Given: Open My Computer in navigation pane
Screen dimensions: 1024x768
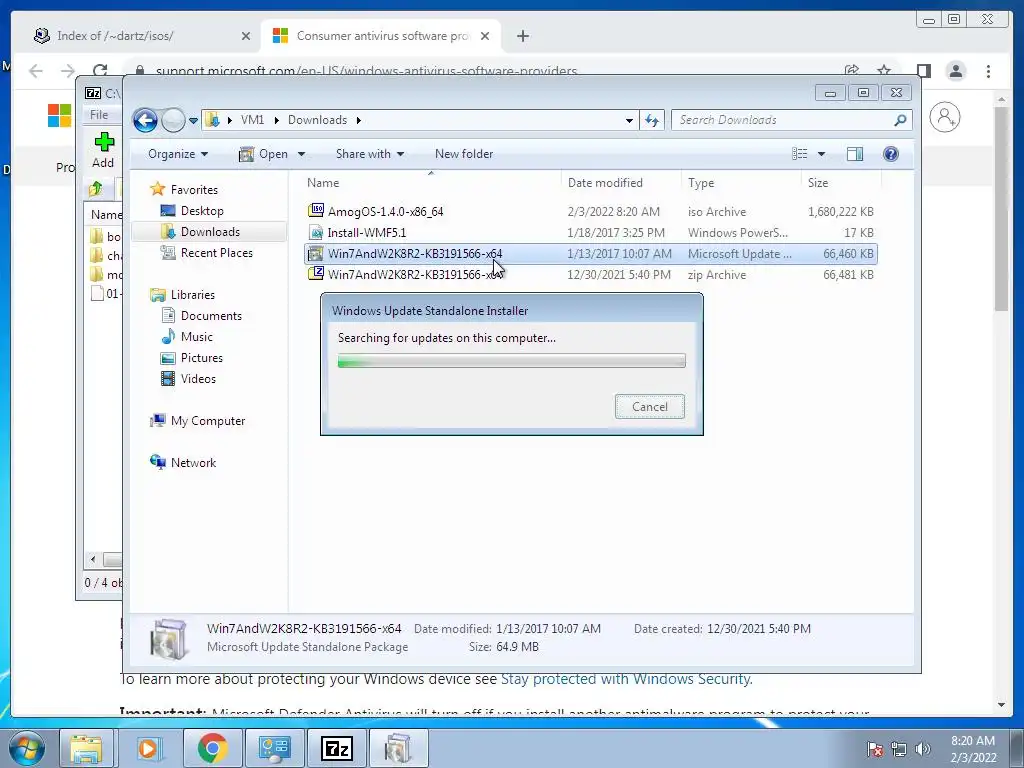Looking at the screenshot, I should pyautogui.click(x=208, y=421).
